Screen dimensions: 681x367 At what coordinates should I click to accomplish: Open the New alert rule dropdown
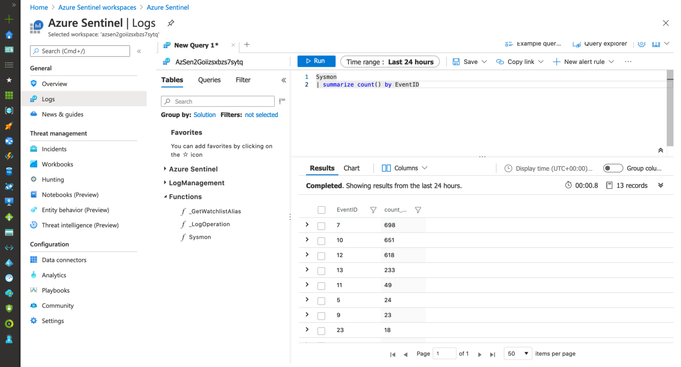(583, 62)
